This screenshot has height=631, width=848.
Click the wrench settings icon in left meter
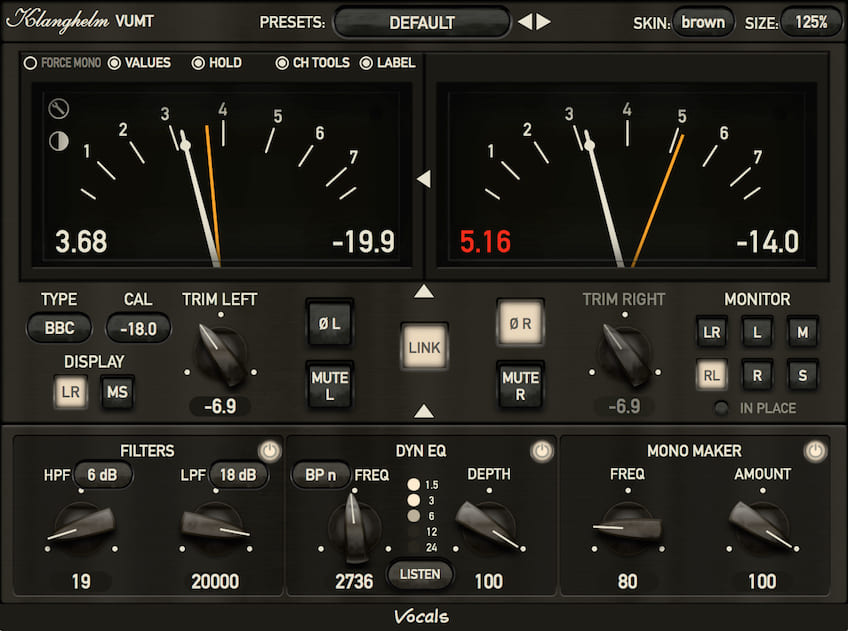pos(58,109)
